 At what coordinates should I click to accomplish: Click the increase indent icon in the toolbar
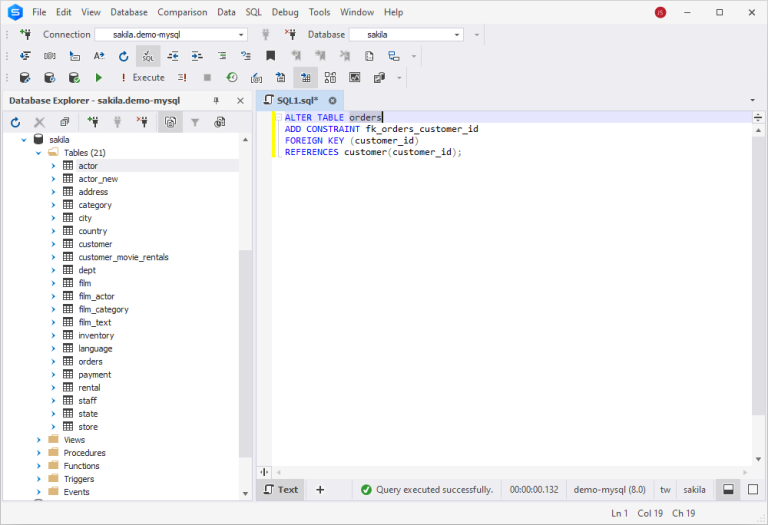tap(197, 56)
